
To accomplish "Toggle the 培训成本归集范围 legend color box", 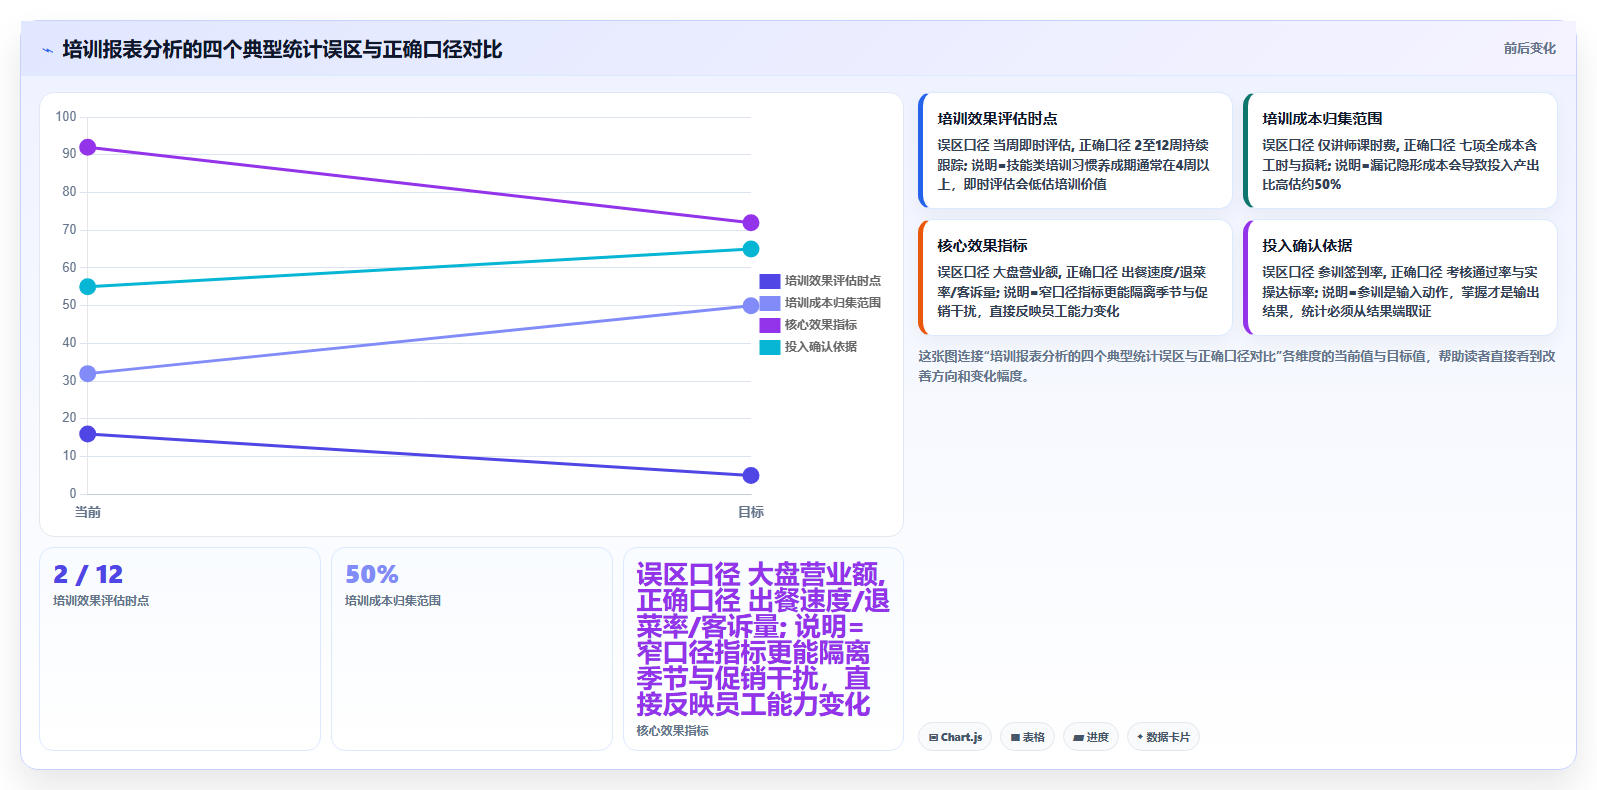I will point(769,303).
